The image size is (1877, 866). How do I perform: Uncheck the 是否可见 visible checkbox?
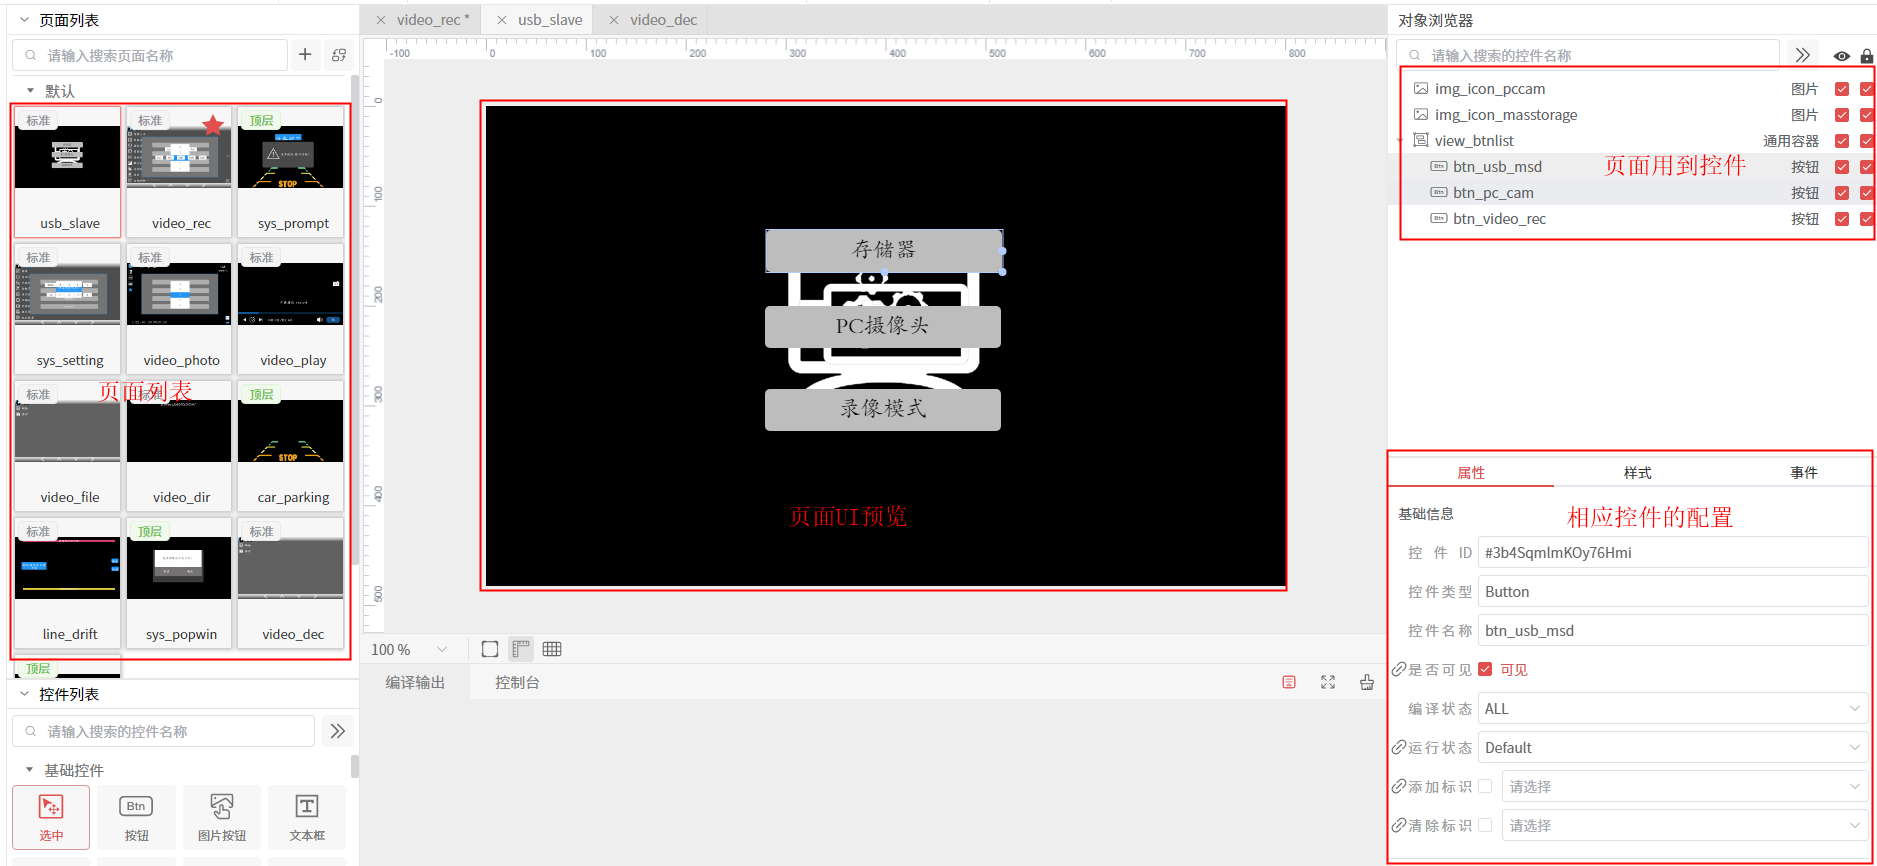pyautogui.click(x=1485, y=669)
